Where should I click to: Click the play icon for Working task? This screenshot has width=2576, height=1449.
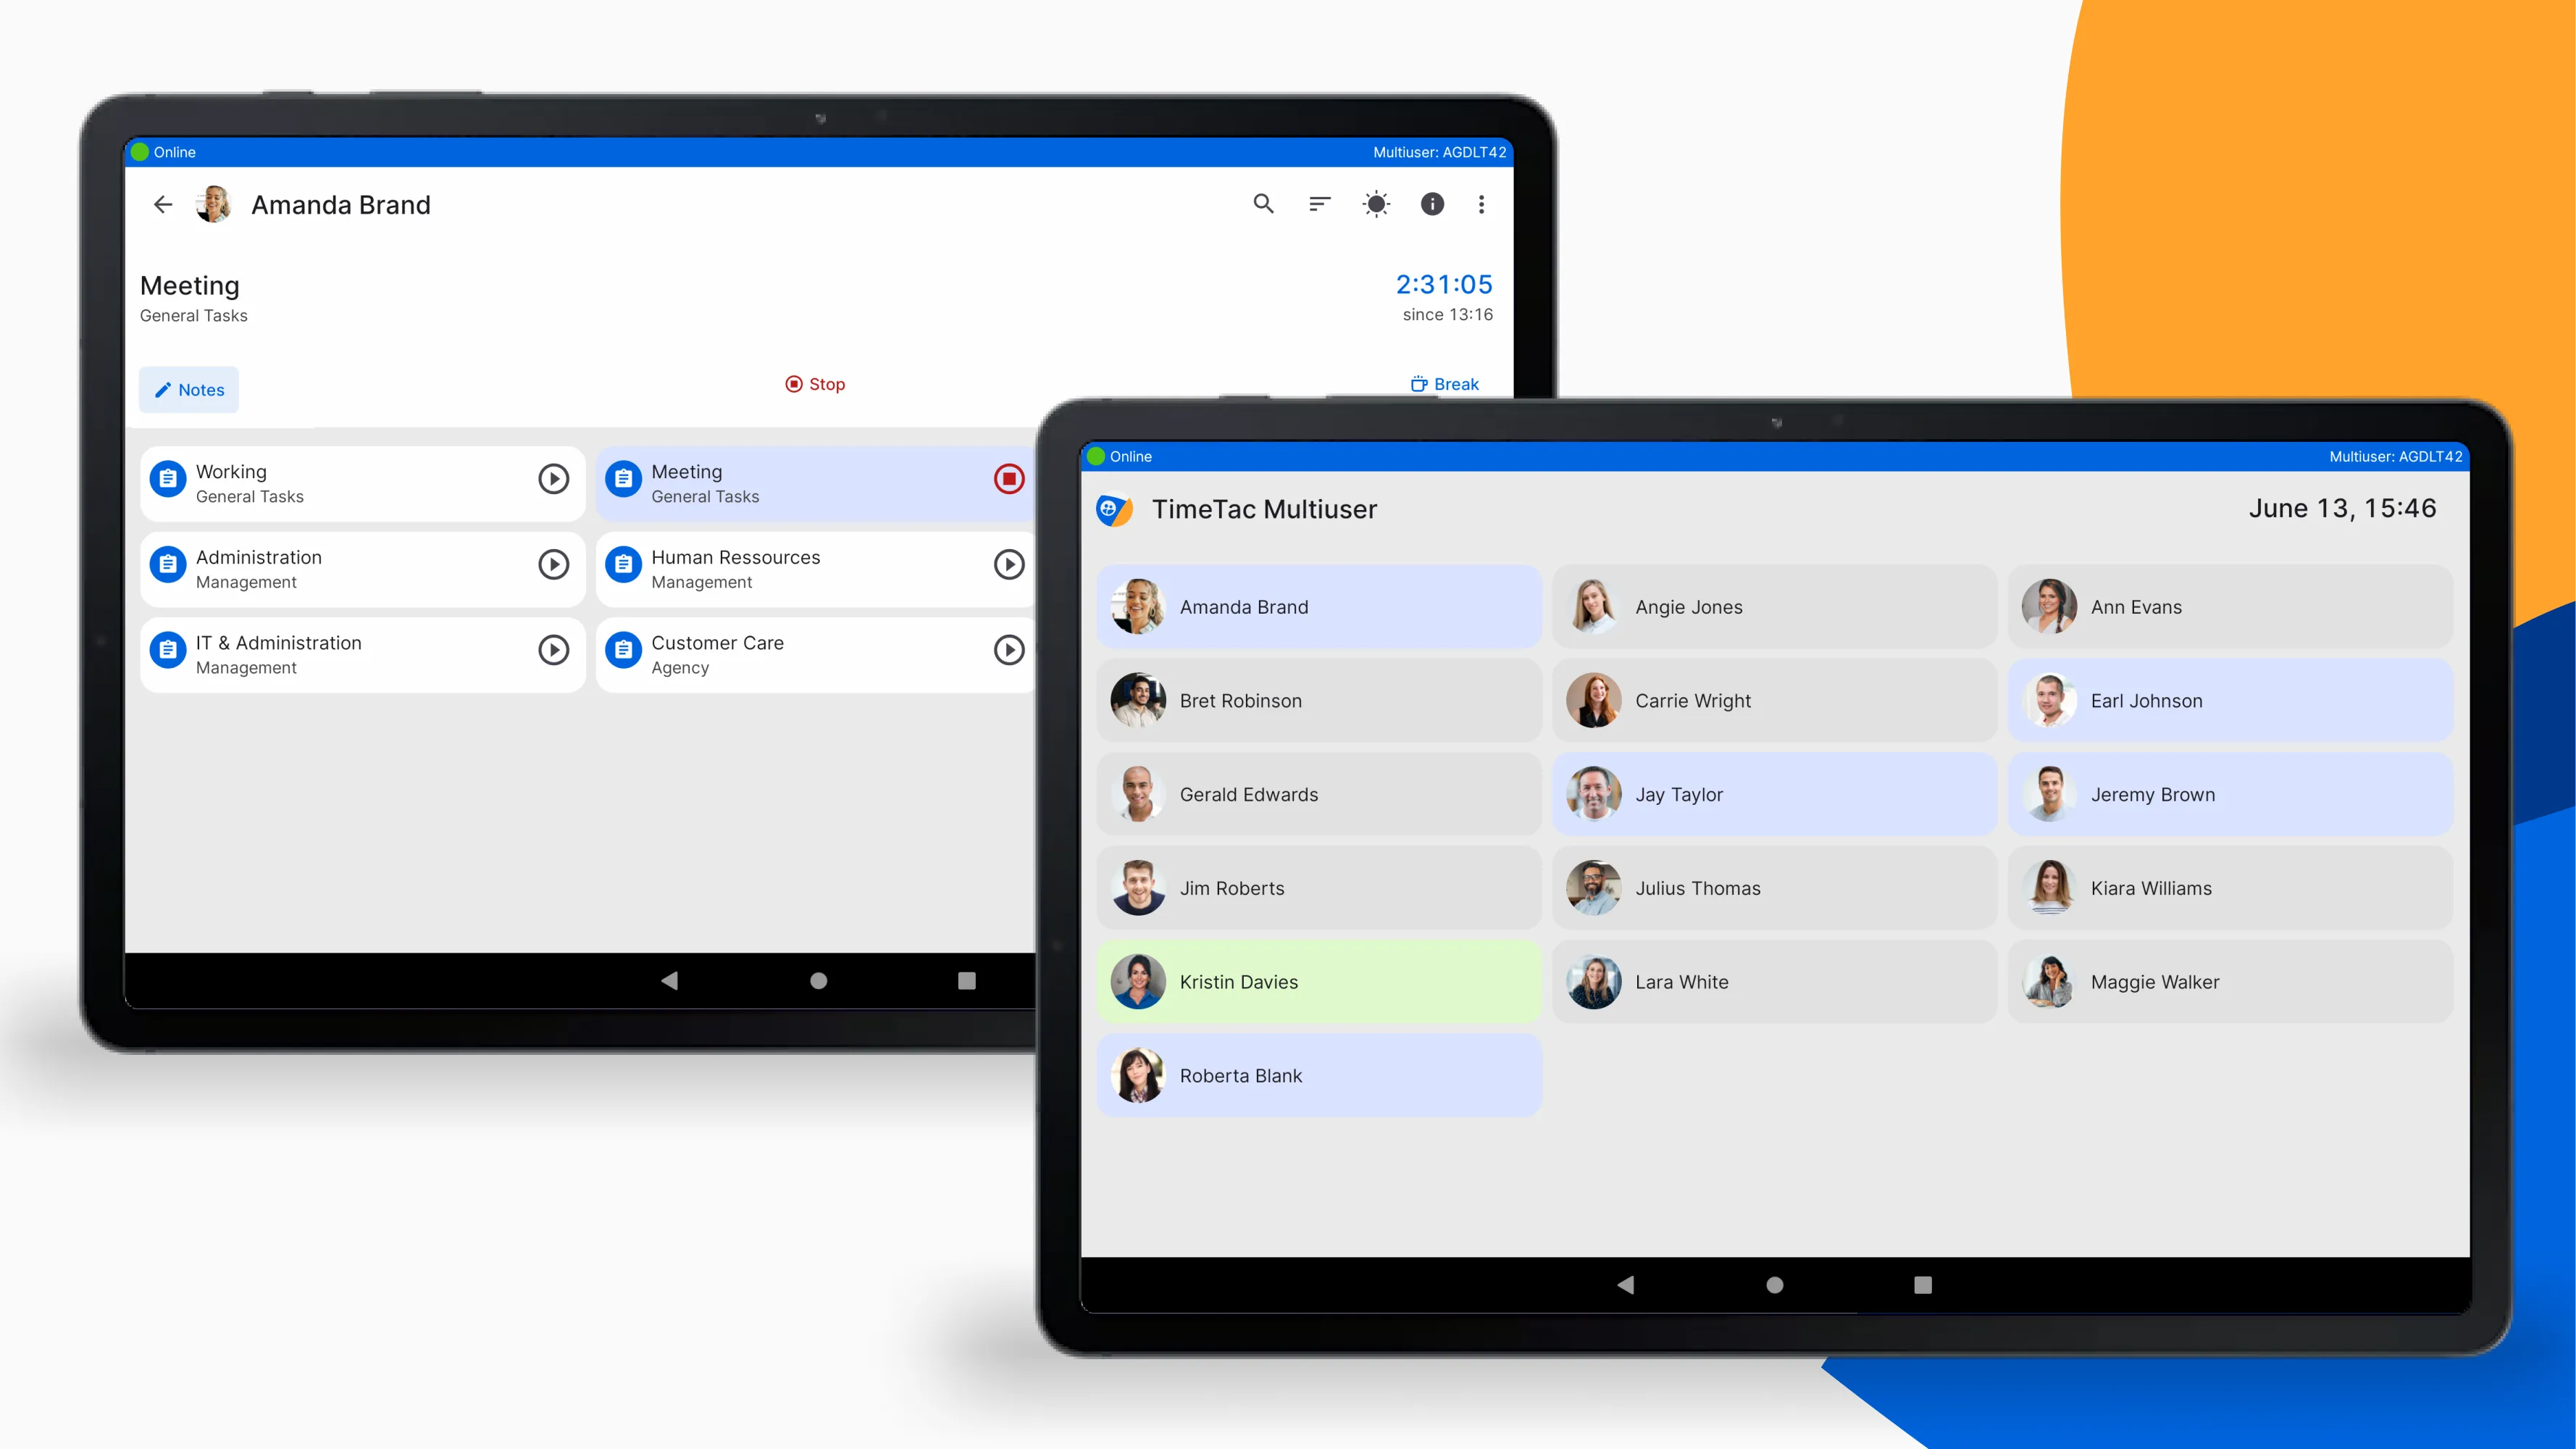pyautogui.click(x=552, y=480)
